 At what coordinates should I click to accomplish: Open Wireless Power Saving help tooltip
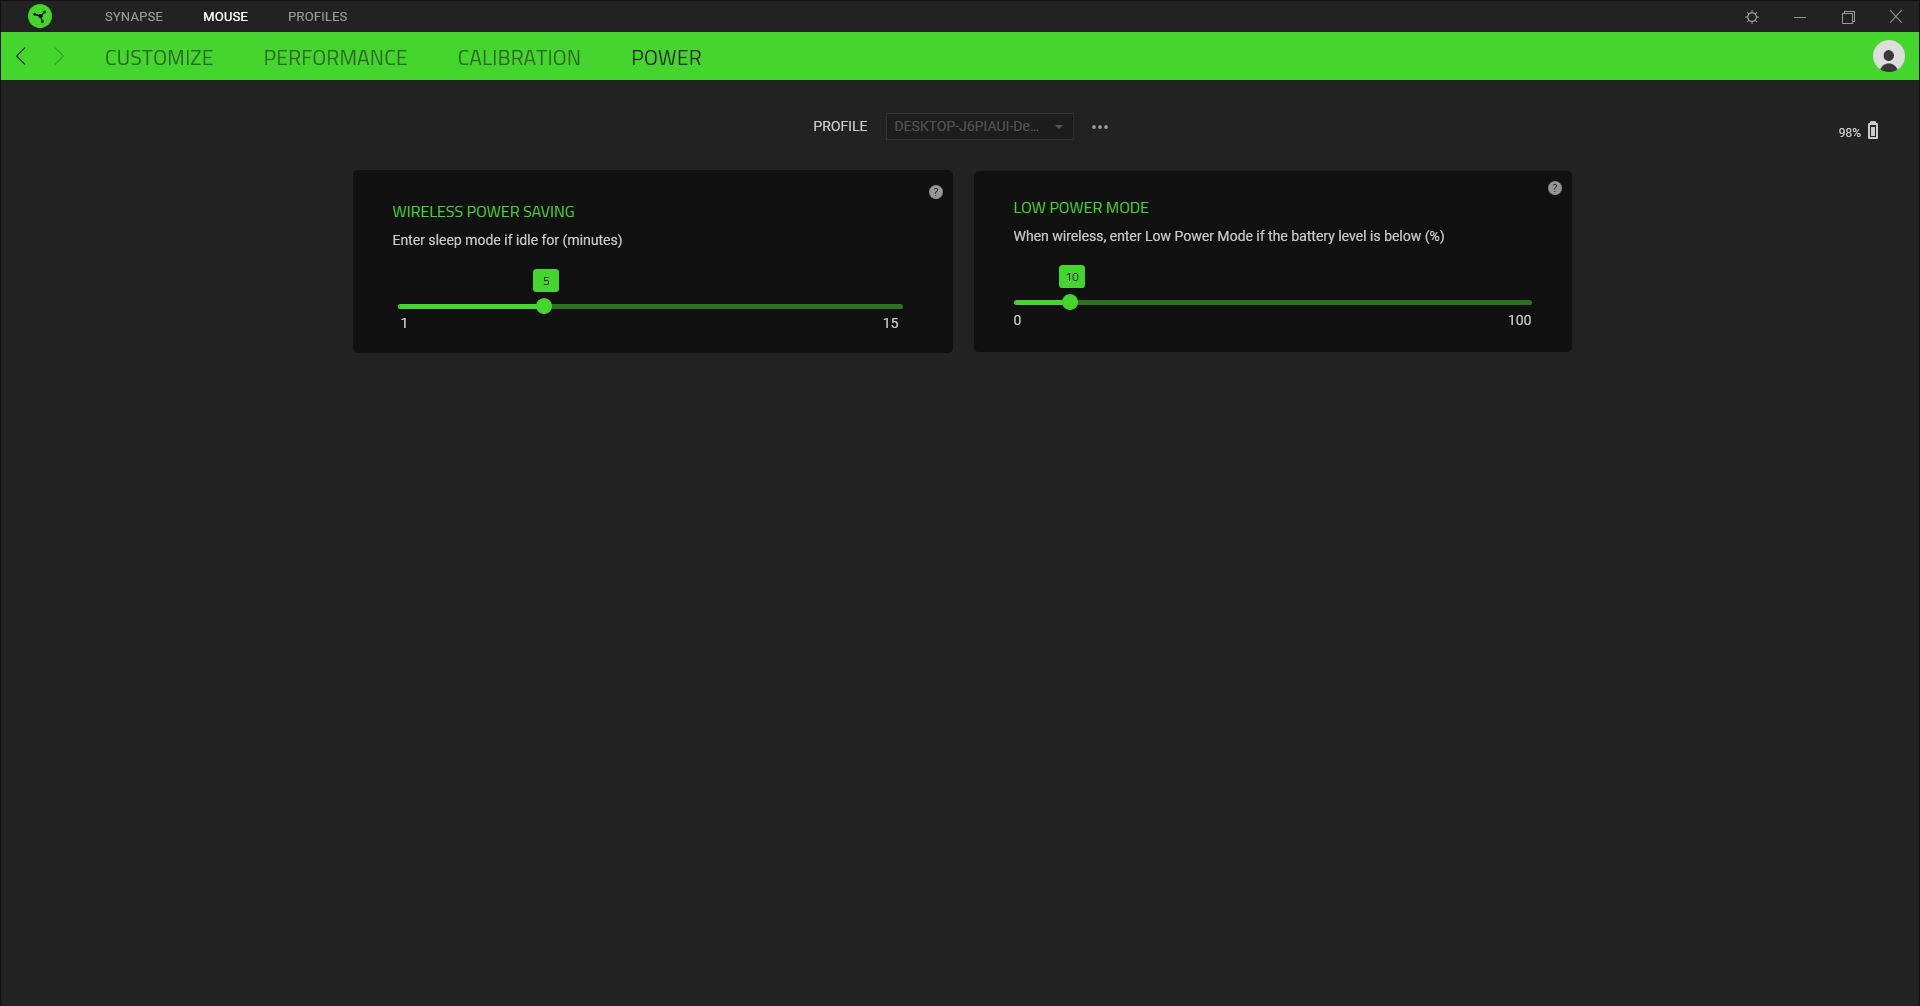click(x=936, y=192)
